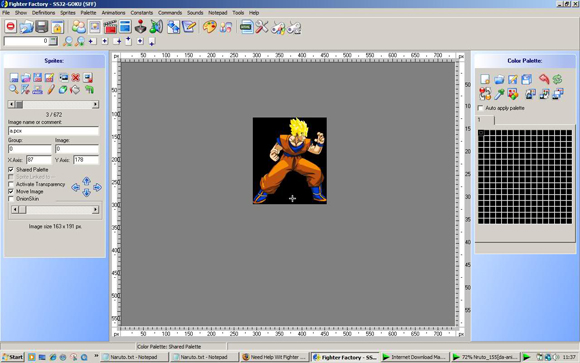The height and width of the screenshot is (363, 580).
Task: Open Sounds via the speaker note icon
Action: pos(156,27)
